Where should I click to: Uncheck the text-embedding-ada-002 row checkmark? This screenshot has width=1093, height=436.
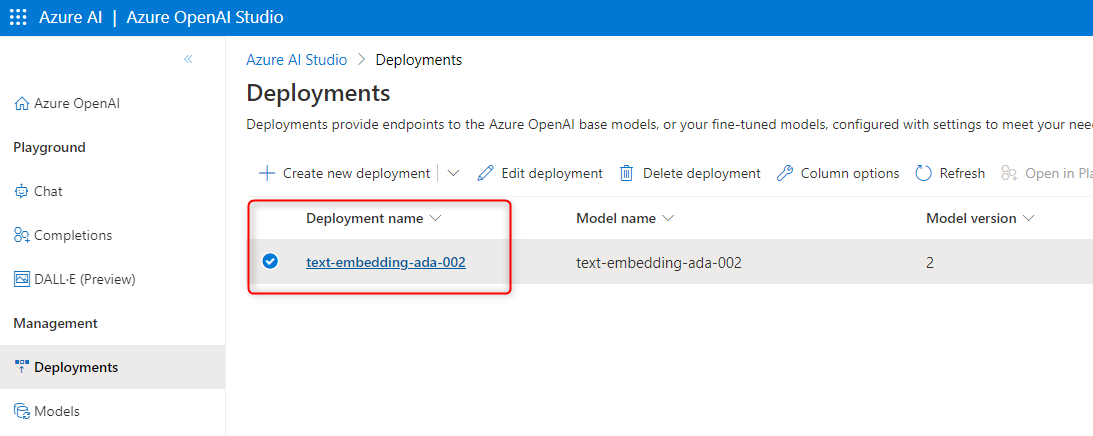pos(270,262)
